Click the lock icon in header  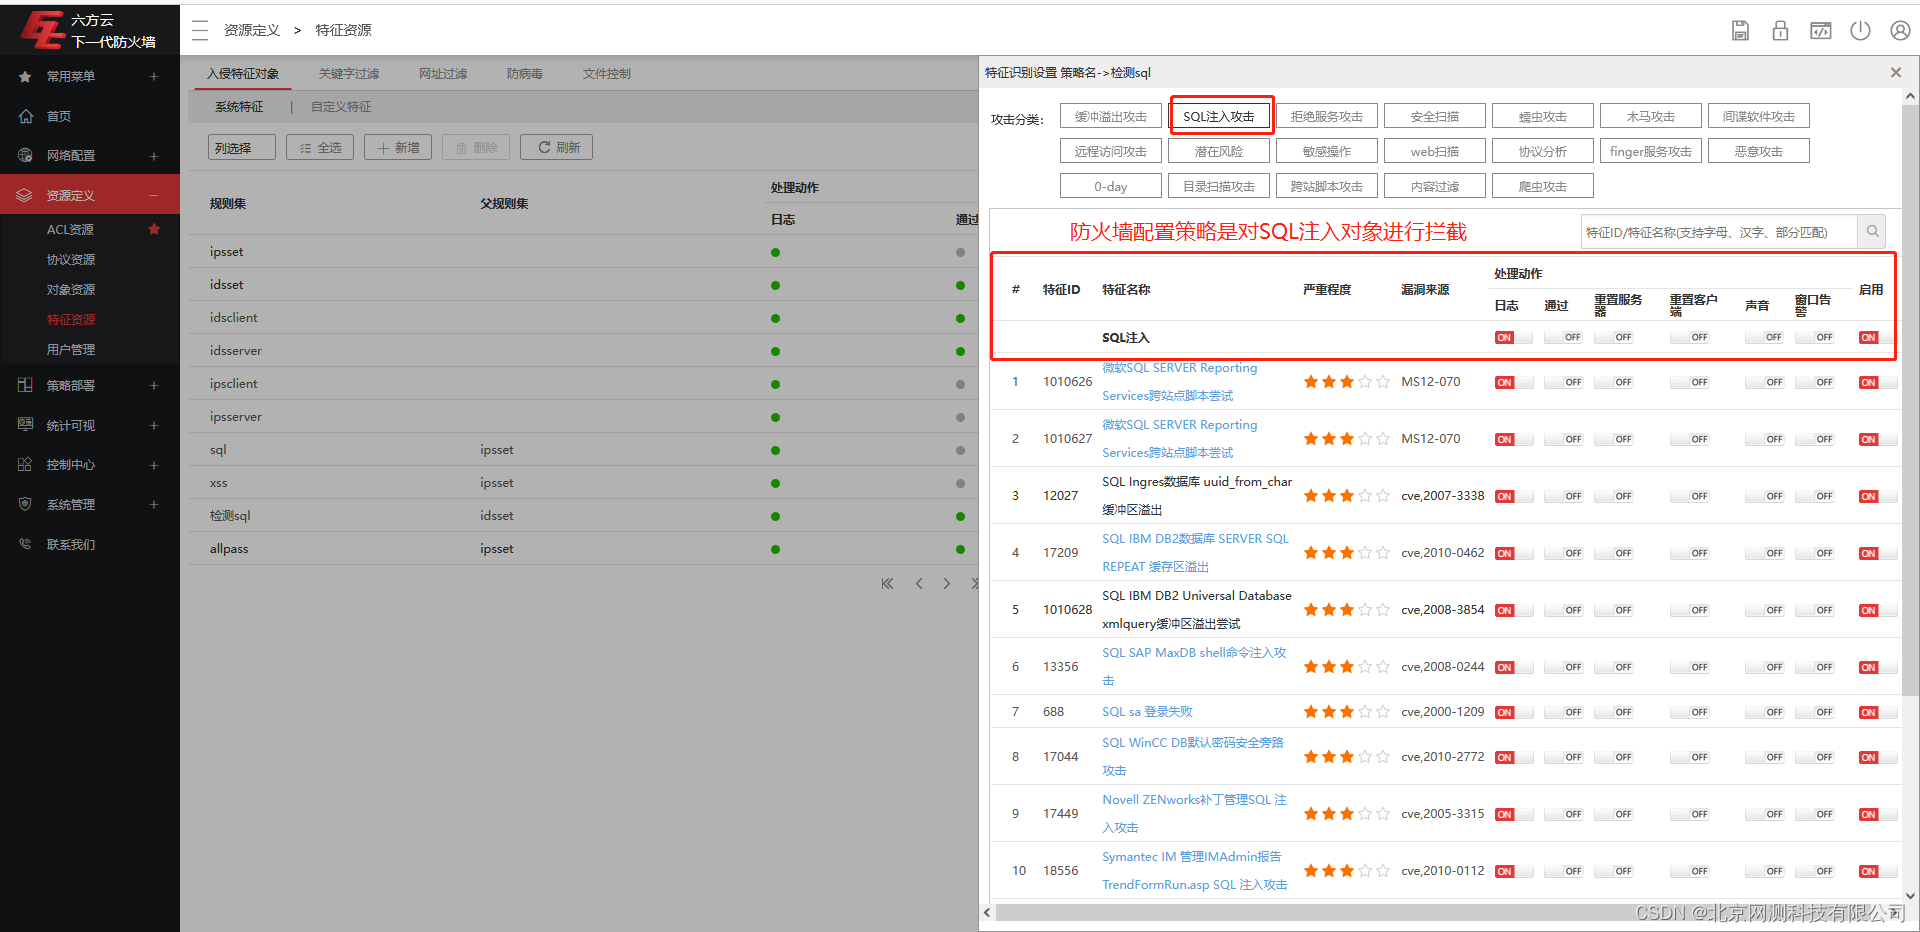click(1780, 30)
